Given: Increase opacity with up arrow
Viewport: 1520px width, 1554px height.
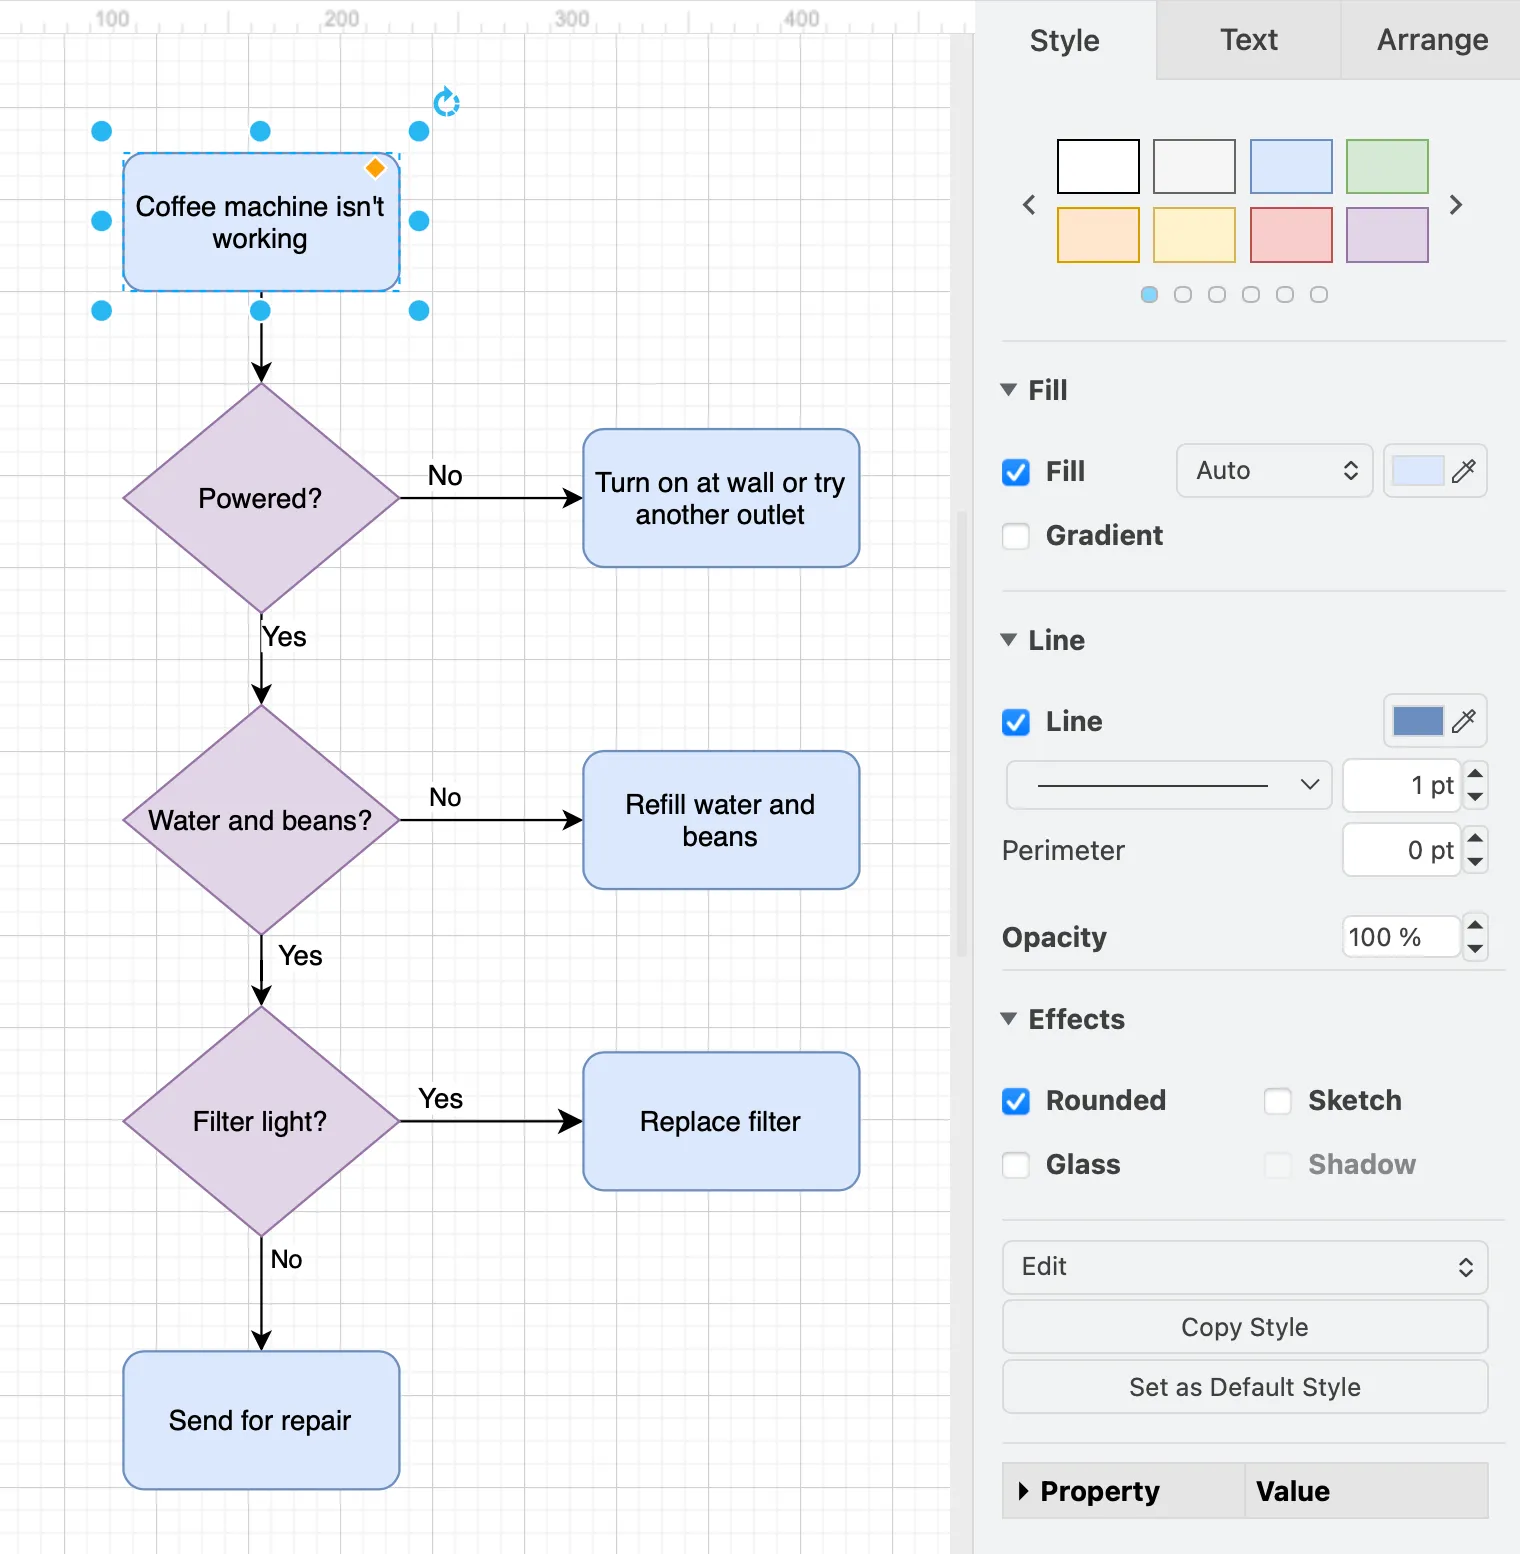Looking at the screenshot, I should [1475, 925].
